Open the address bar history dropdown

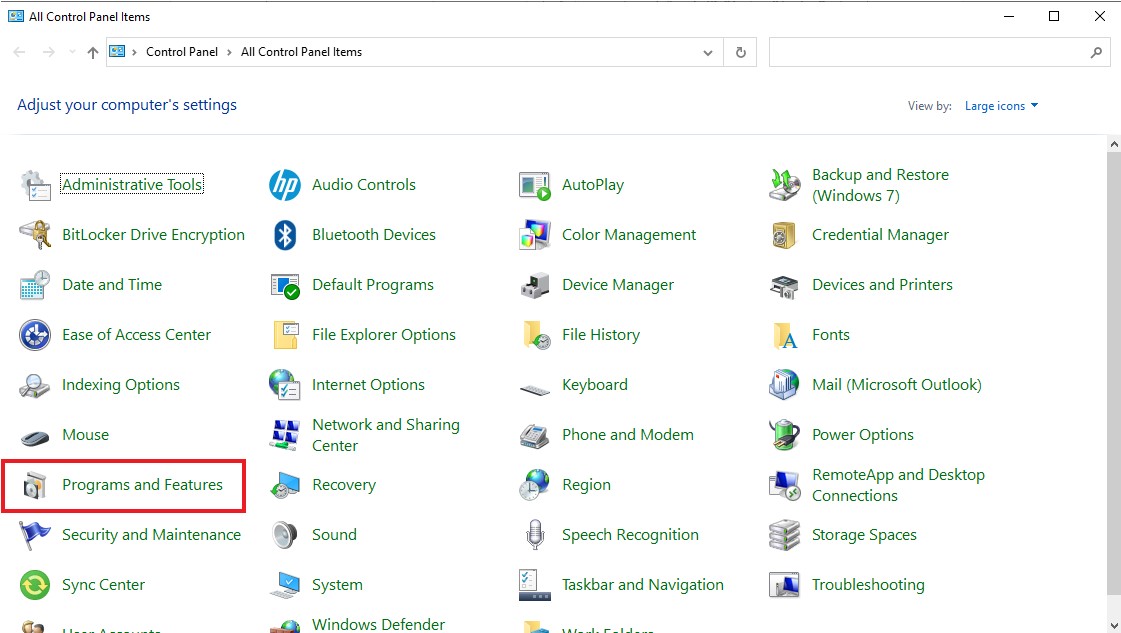(x=708, y=52)
